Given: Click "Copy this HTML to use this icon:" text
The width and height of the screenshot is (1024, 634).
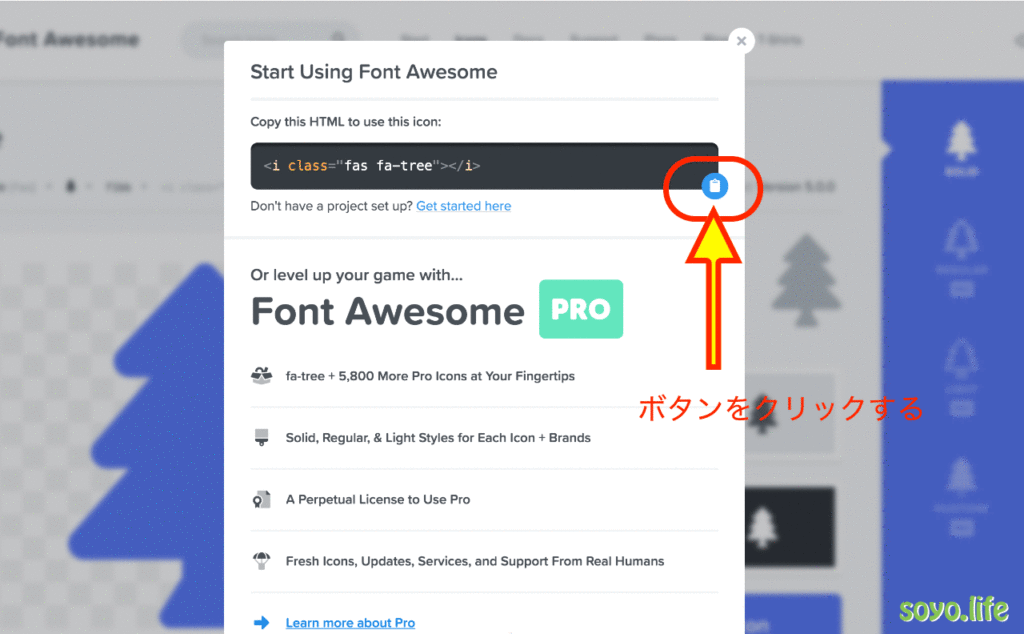Looking at the screenshot, I should point(345,122).
